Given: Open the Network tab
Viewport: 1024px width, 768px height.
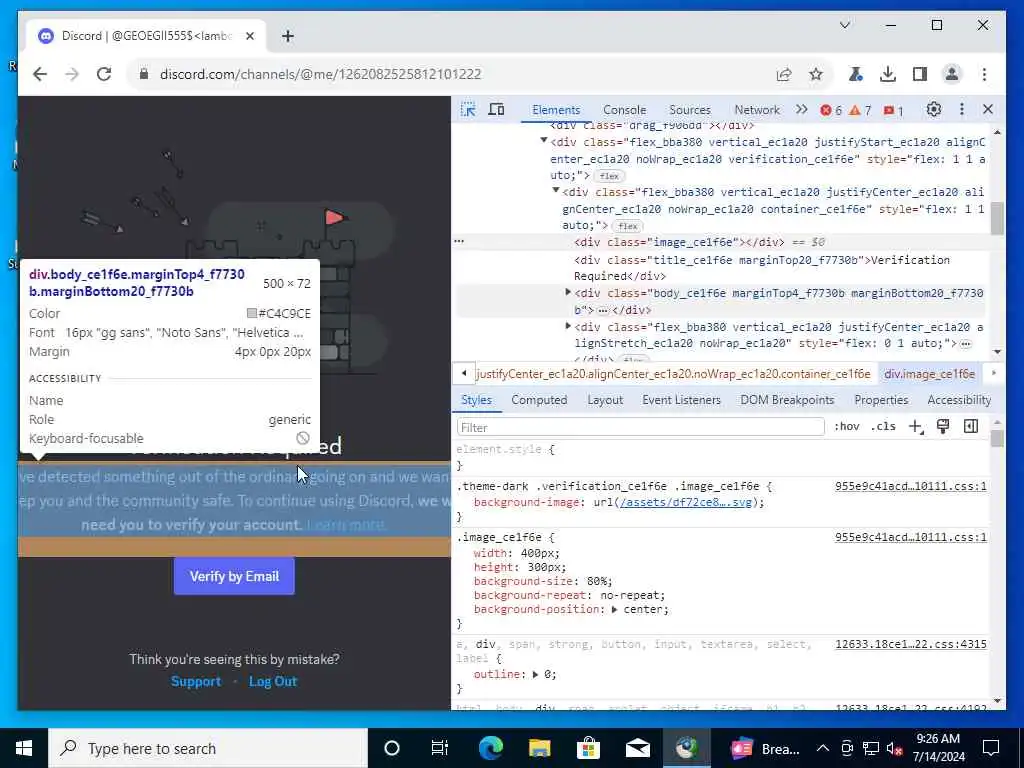Looking at the screenshot, I should [x=757, y=110].
